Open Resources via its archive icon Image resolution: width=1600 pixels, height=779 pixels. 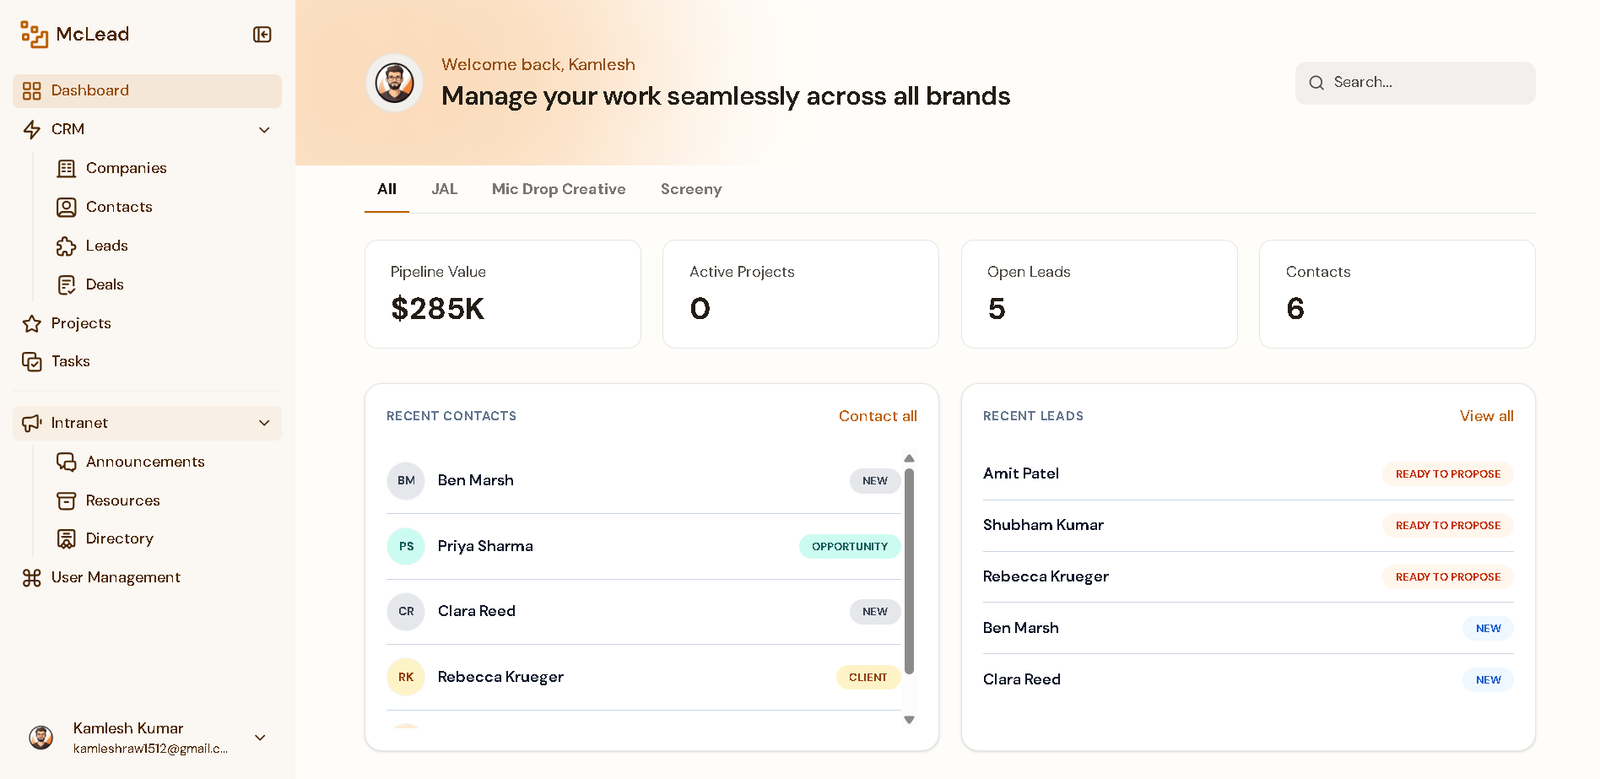pos(66,501)
